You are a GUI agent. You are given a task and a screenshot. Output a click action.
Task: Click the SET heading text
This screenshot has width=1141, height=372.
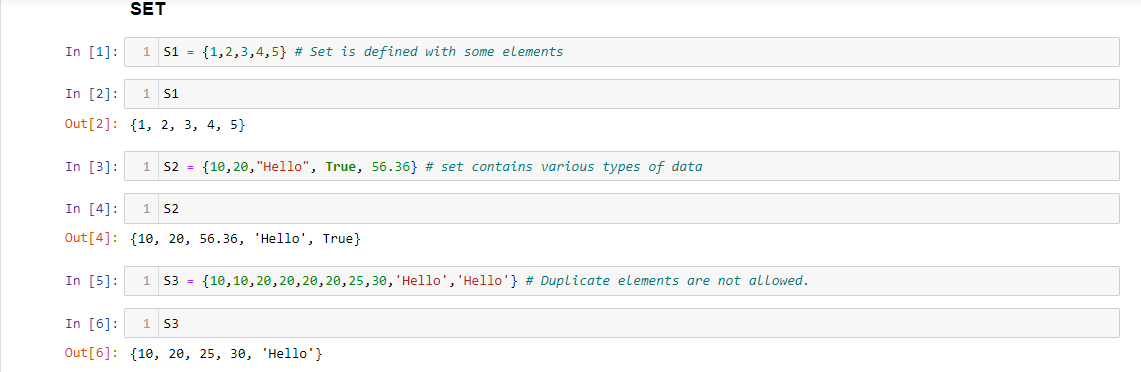pyautogui.click(x=148, y=9)
